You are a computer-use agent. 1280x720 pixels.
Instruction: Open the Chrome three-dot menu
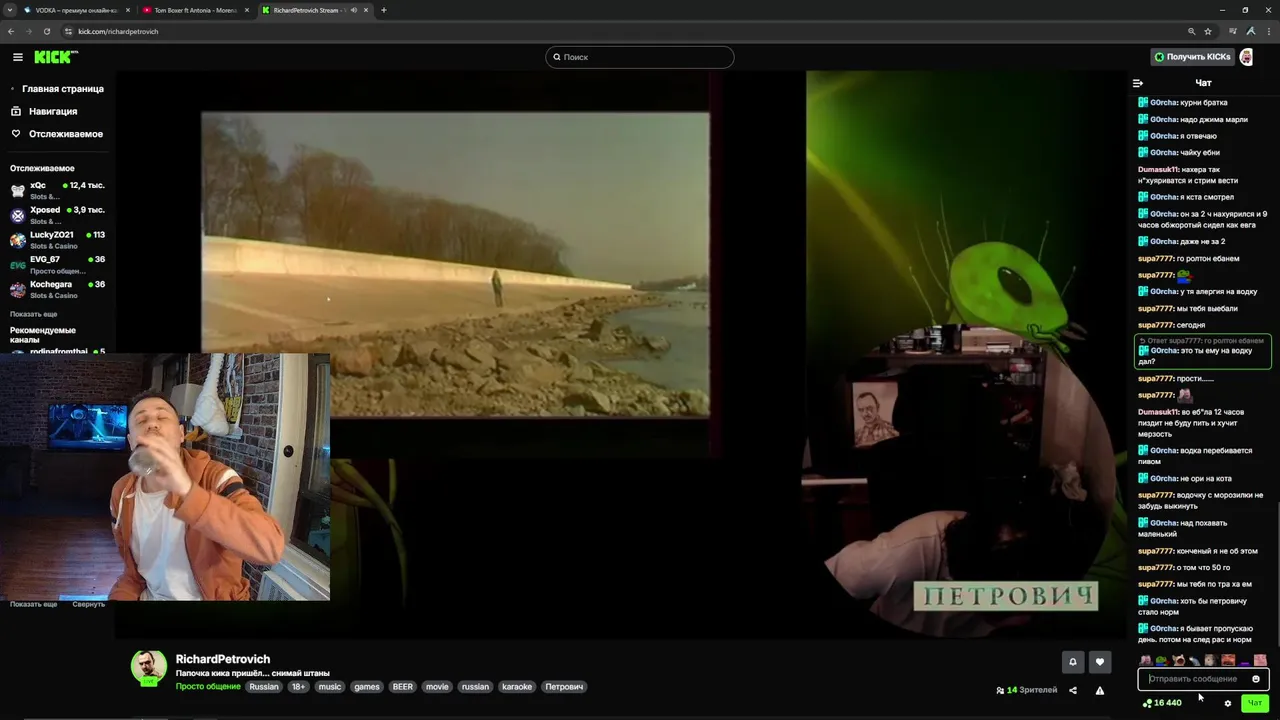tap(1267, 31)
